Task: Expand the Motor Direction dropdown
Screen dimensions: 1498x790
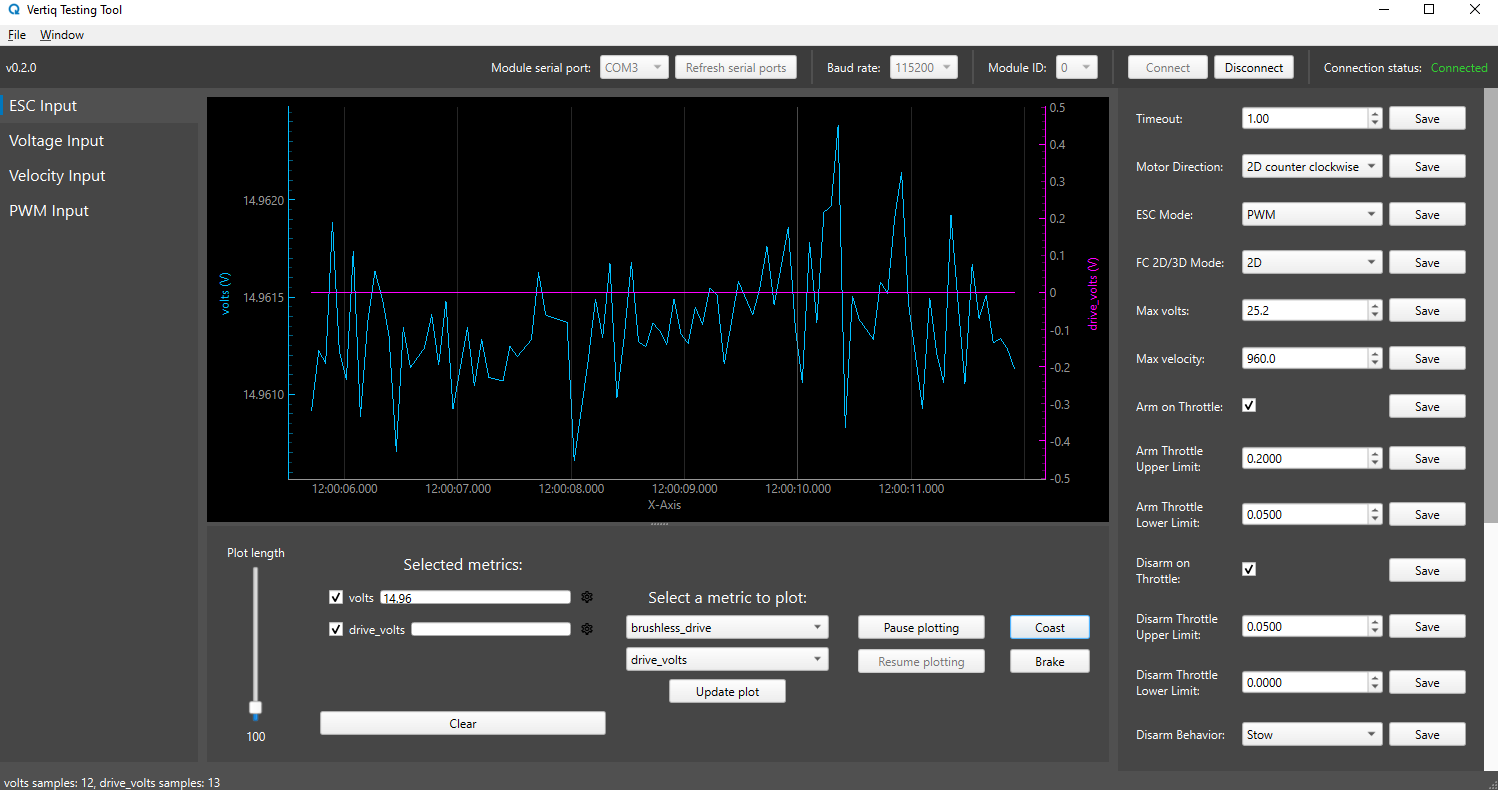Action: pyautogui.click(x=1312, y=167)
